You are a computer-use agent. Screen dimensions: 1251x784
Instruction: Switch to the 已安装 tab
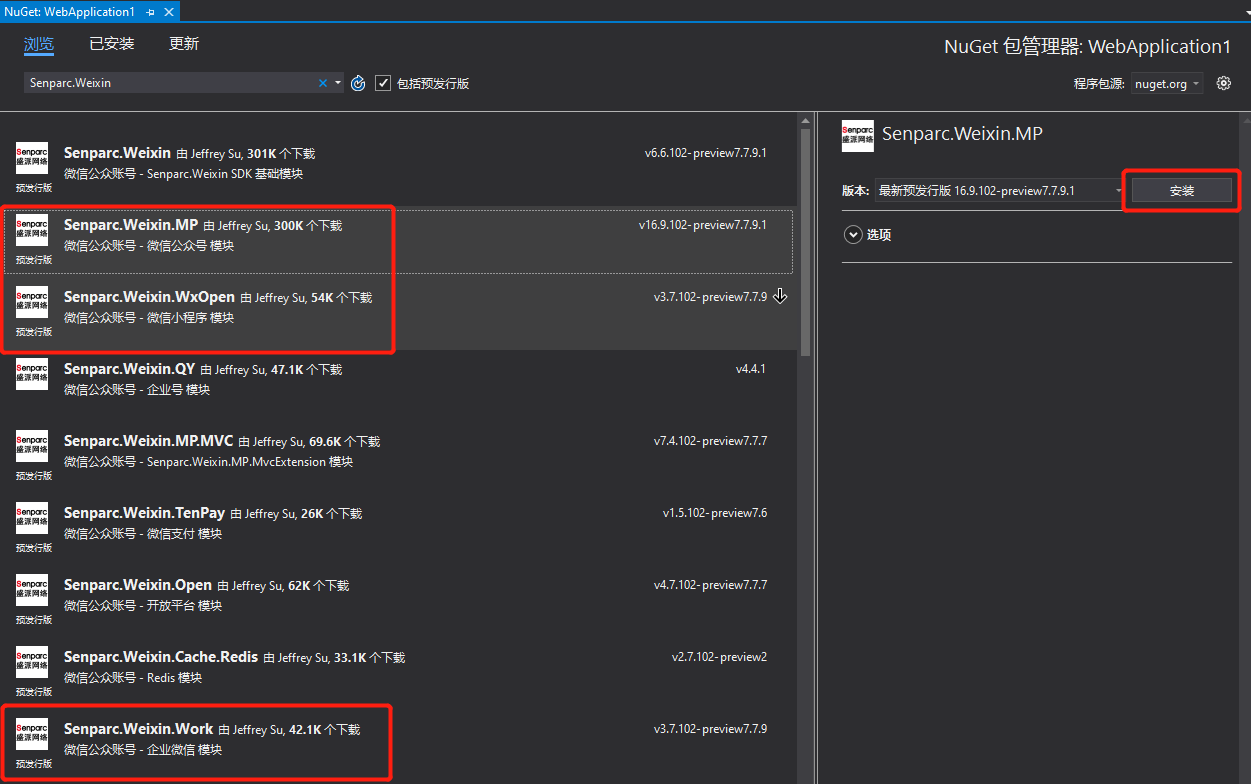[x=112, y=44]
